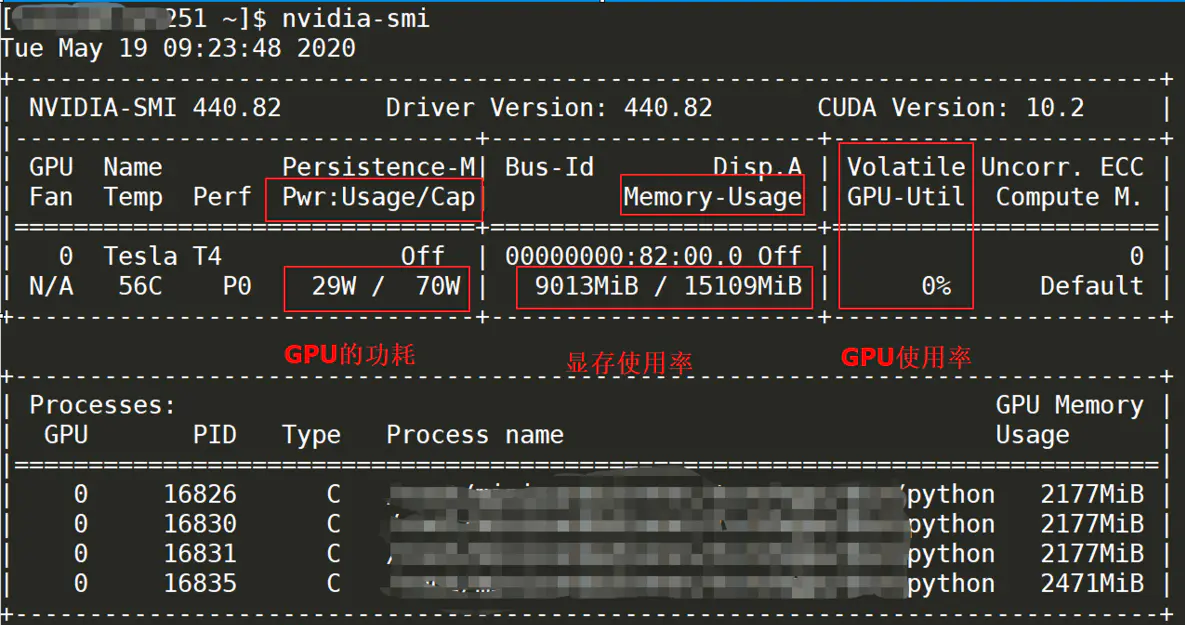Click the 29W / 70W power reading
This screenshot has height=625, width=1185.
[385, 286]
